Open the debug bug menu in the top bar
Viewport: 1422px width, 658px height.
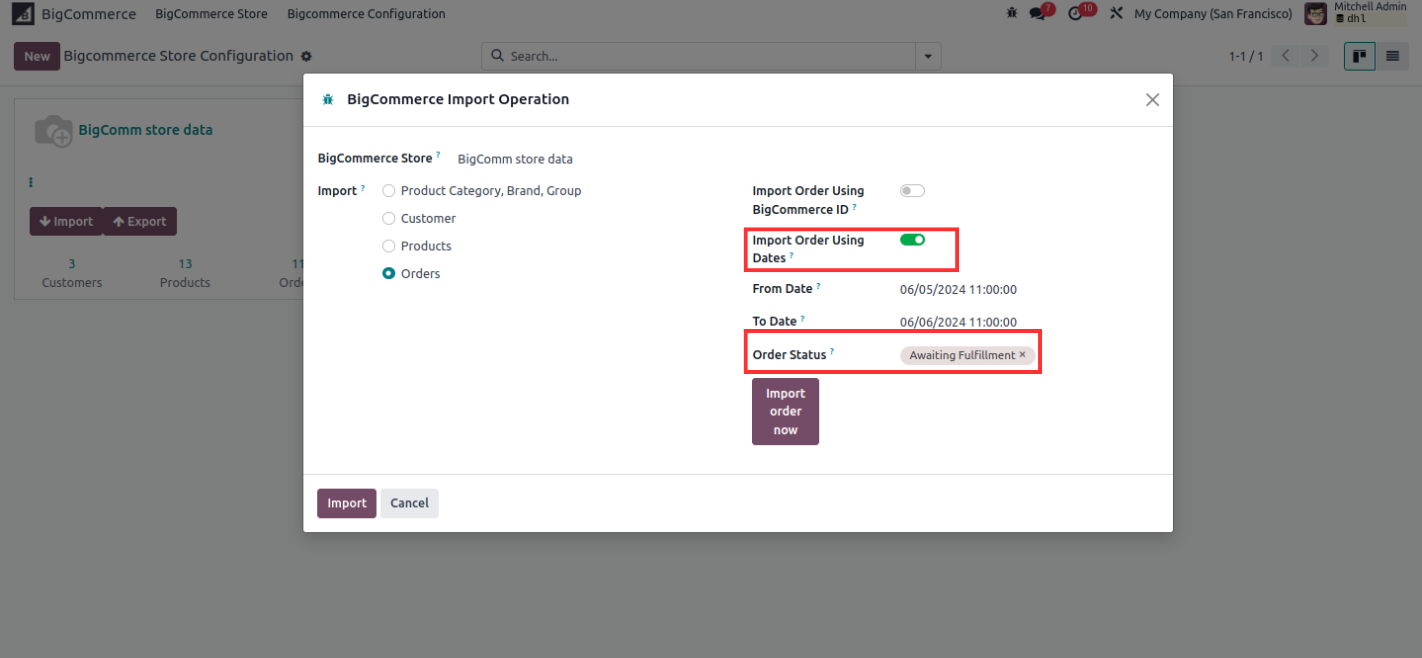[x=1012, y=14]
